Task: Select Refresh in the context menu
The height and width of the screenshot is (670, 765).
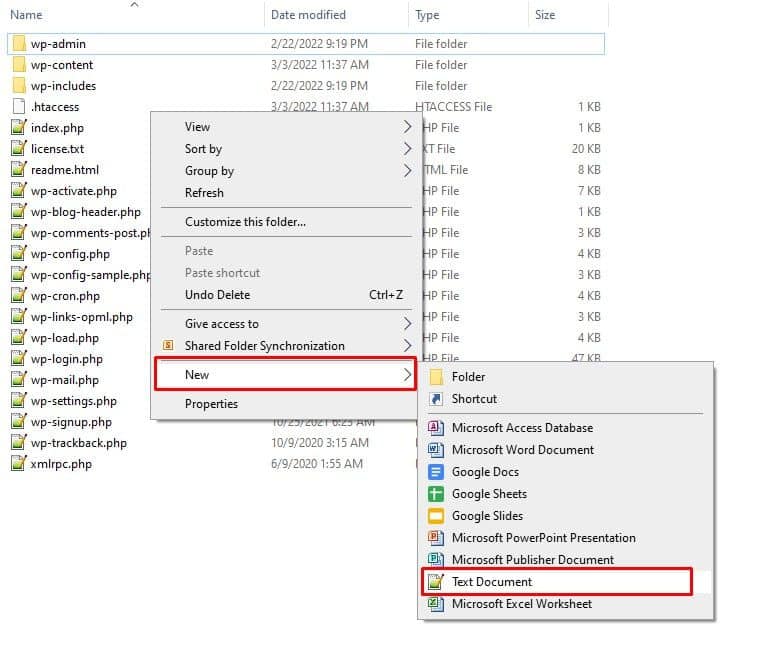Action: pos(204,193)
